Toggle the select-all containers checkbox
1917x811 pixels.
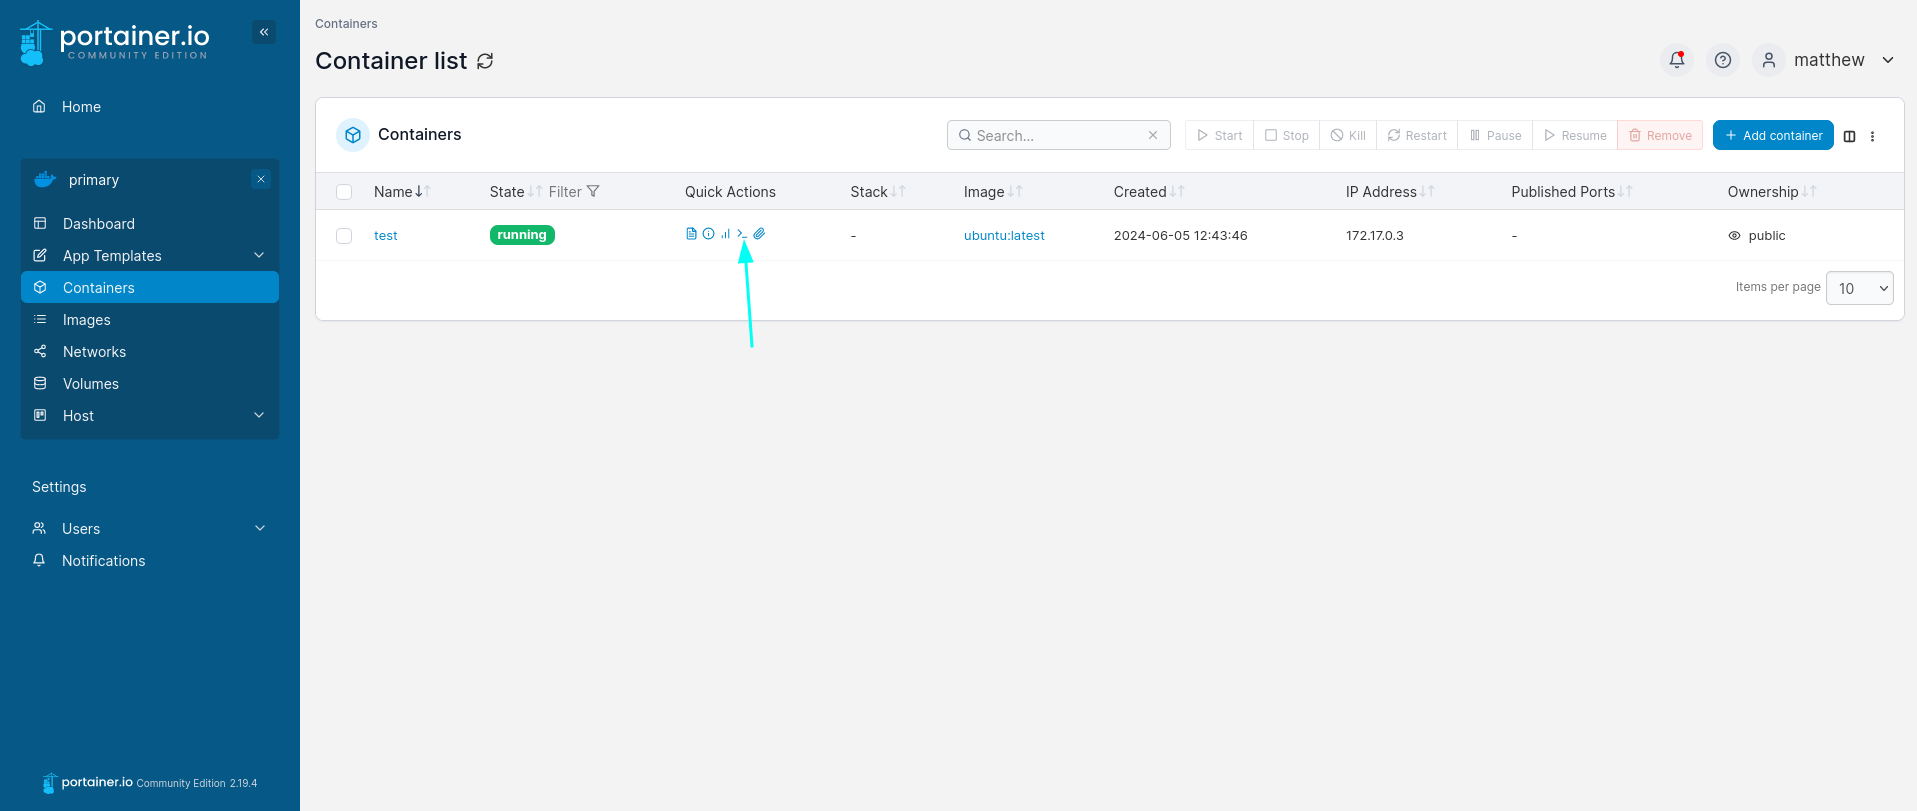tap(344, 192)
